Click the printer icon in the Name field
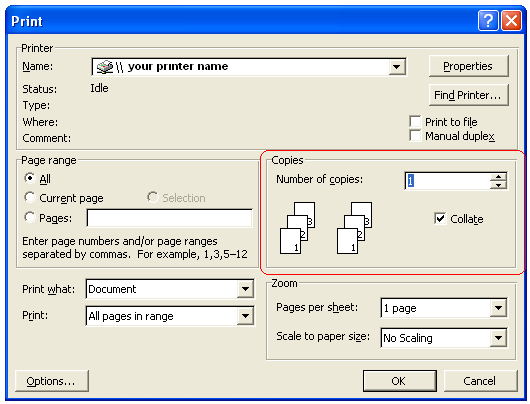The width and height of the screenshot is (530, 404). (104, 67)
